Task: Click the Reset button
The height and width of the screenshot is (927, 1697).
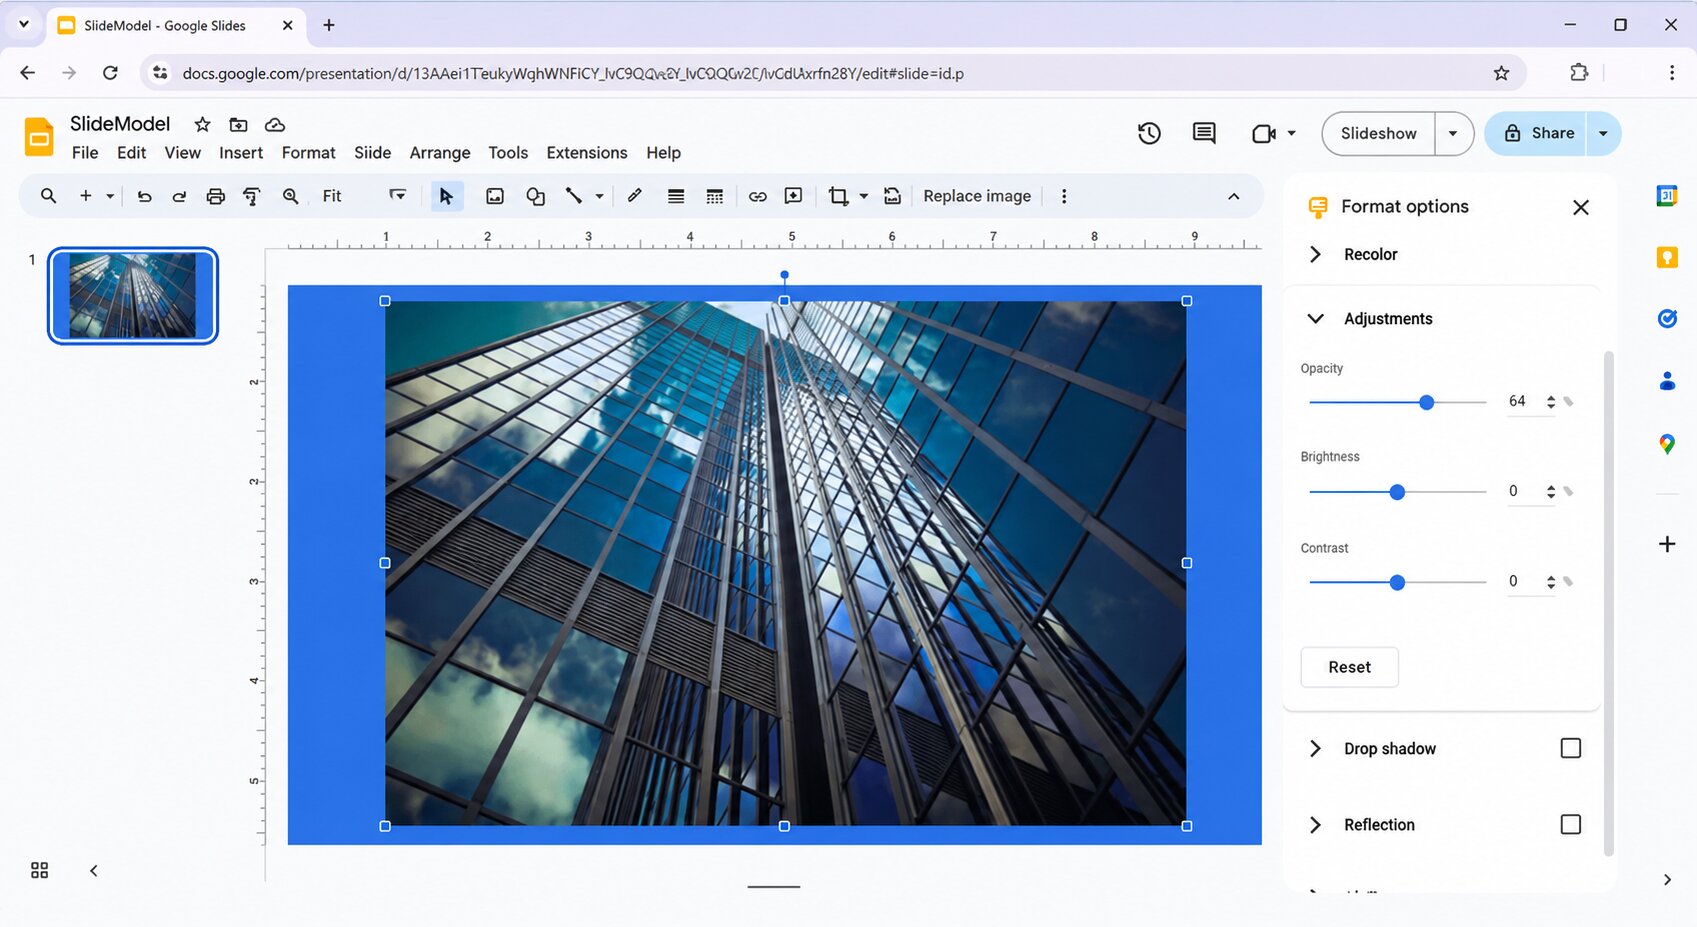Action: click(x=1349, y=667)
